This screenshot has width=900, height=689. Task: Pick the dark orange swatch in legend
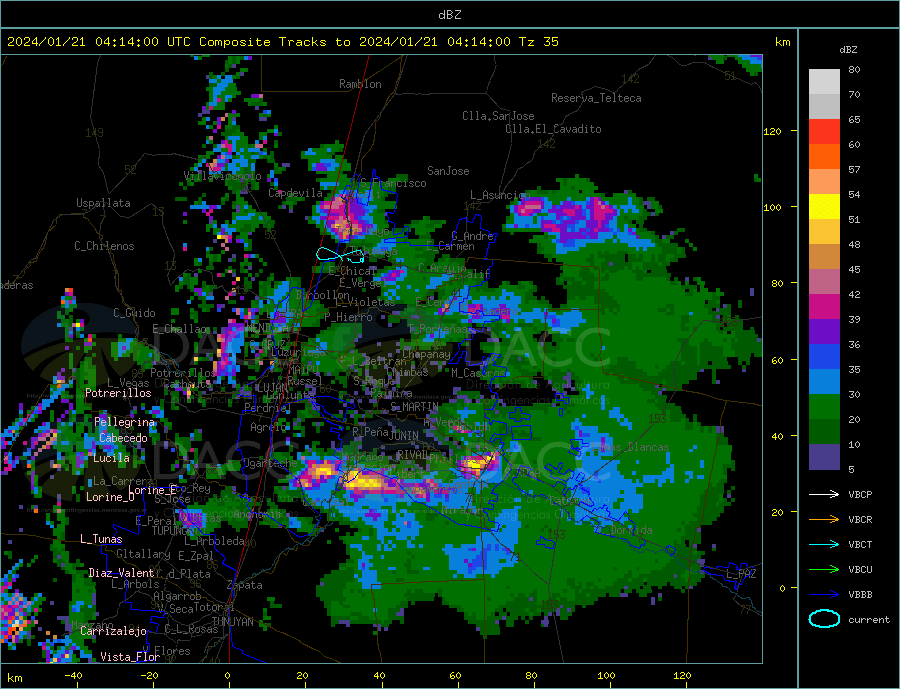click(824, 157)
